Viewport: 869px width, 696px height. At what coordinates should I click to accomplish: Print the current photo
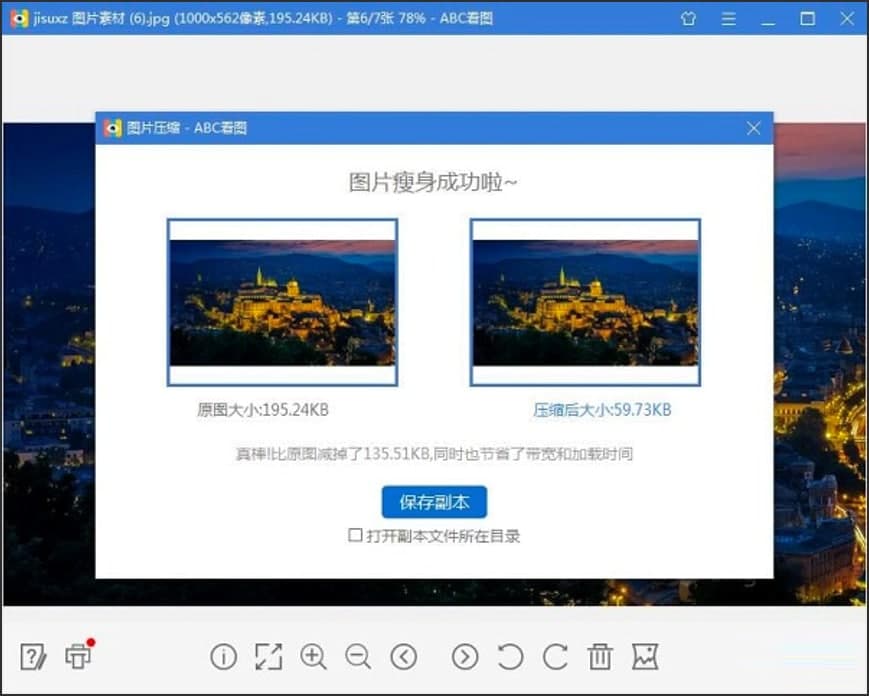(x=77, y=657)
